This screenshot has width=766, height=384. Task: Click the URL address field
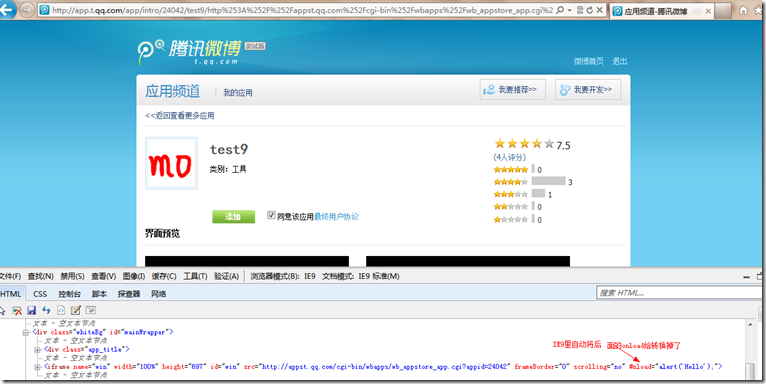[x=302, y=10]
